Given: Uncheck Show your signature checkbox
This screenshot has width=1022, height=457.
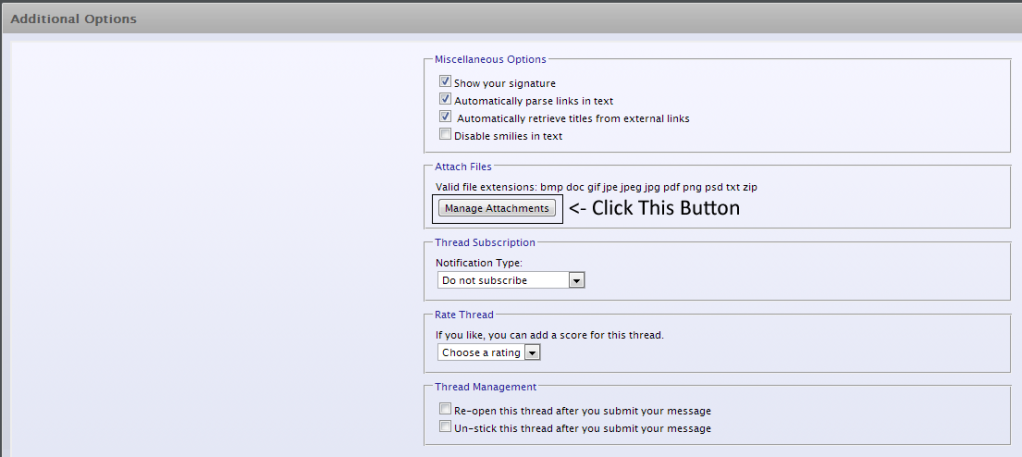Looking at the screenshot, I should point(445,82).
